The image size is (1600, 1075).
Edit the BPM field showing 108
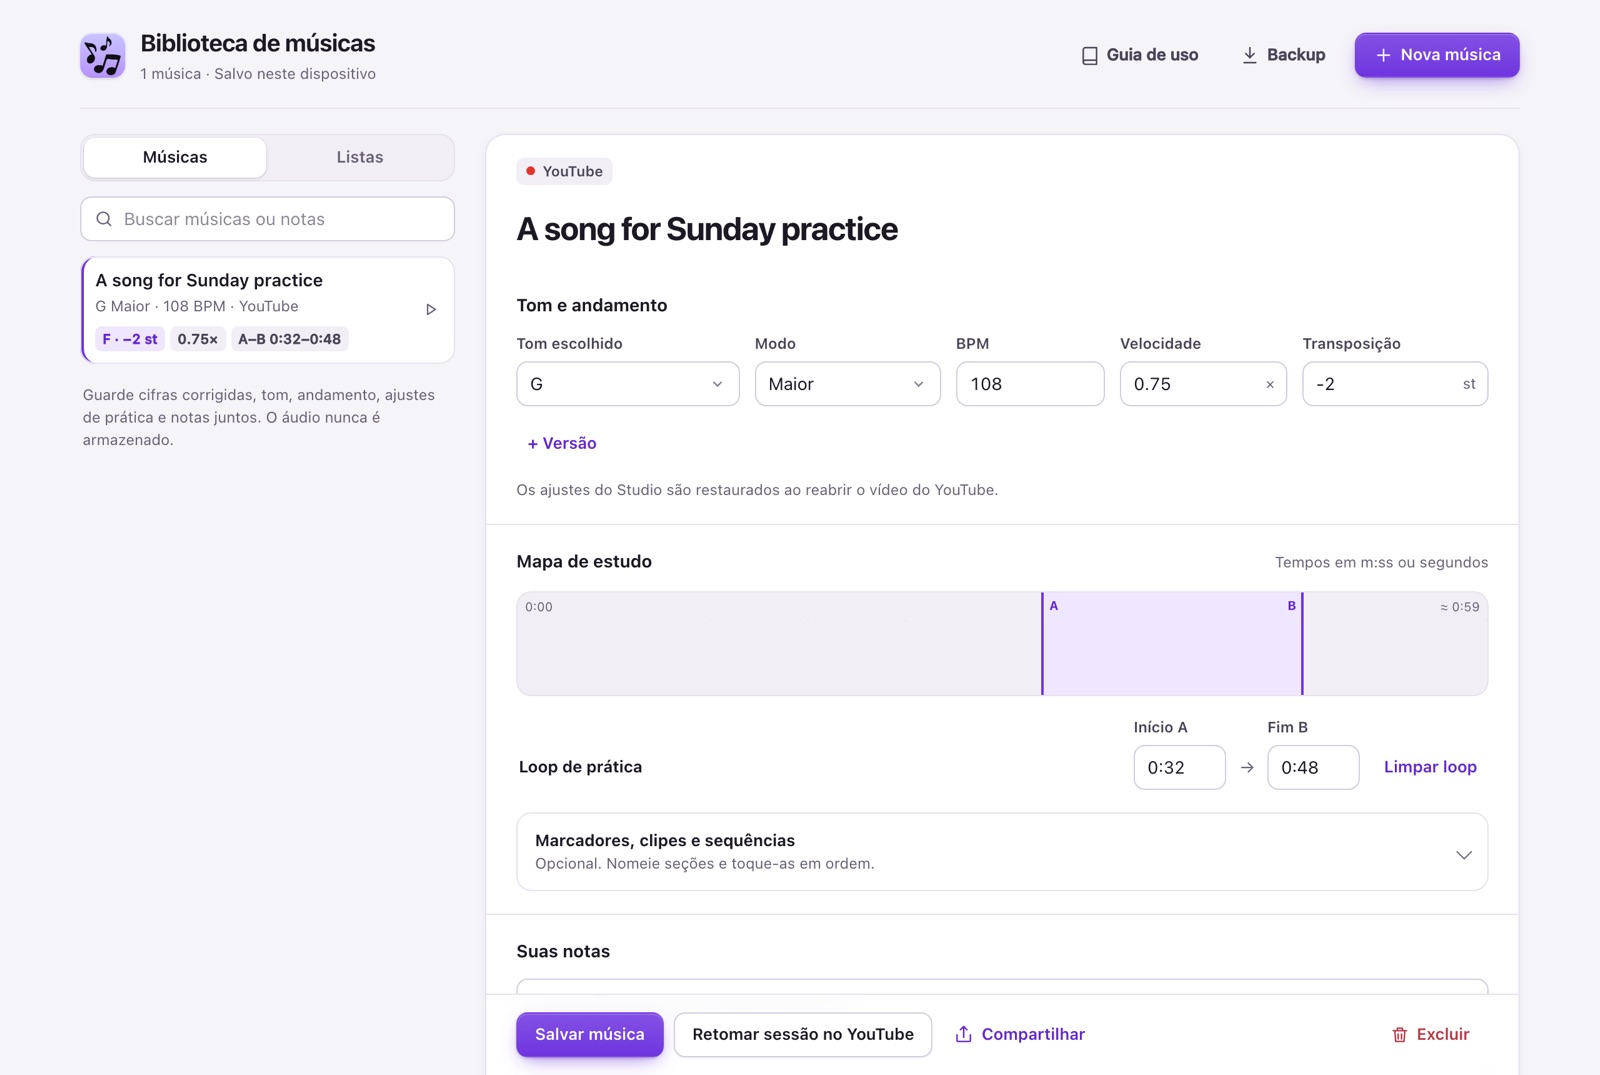[1030, 384]
